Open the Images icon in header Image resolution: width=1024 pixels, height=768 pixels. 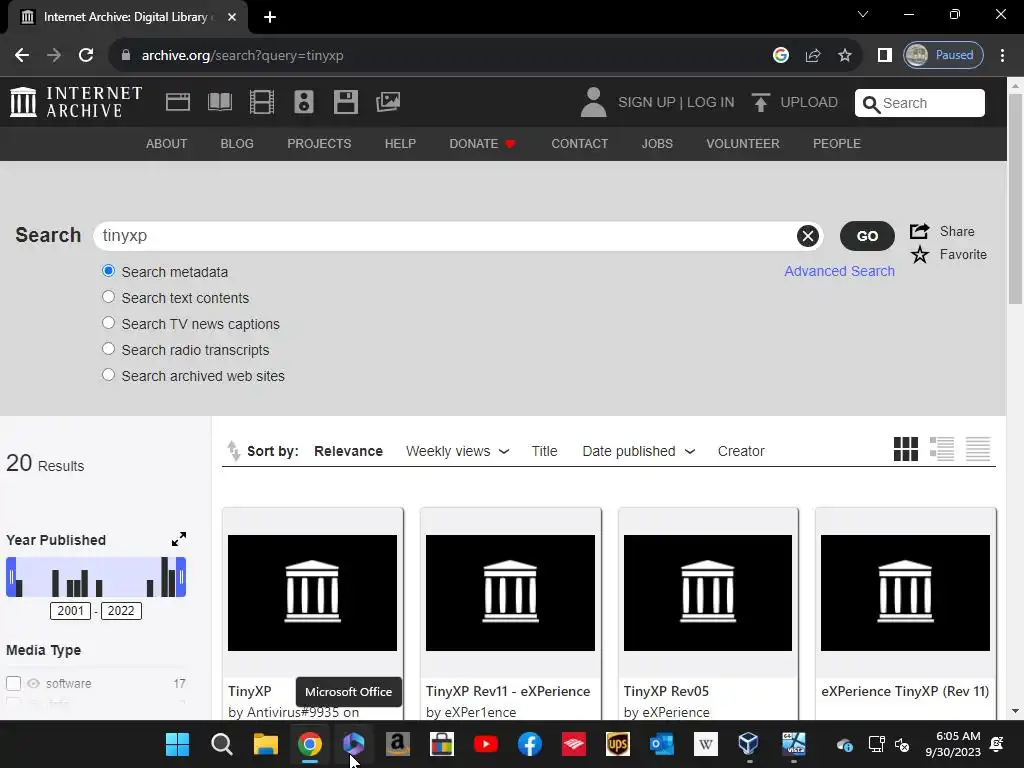[x=388, y=102]
